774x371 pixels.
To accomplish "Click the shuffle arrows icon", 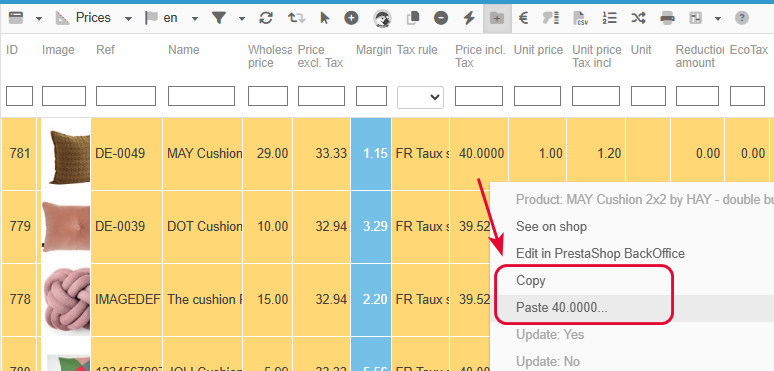I will click(x=638, y=18).
